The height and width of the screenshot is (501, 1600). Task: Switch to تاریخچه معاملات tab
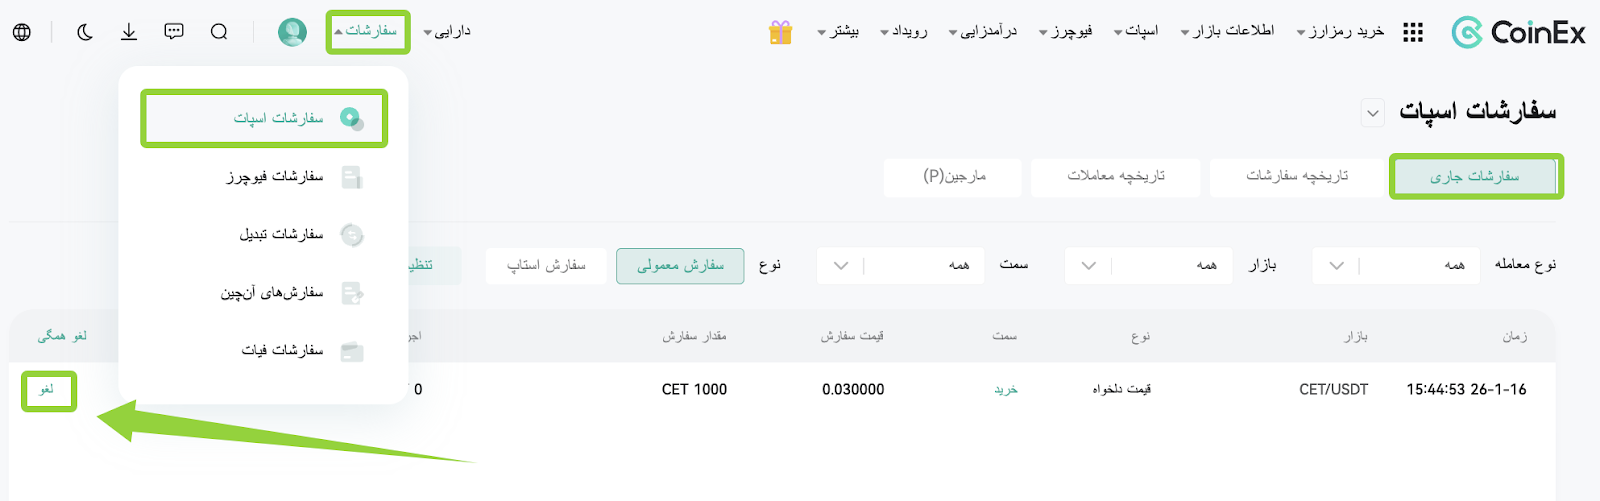tap(1116, 176)
